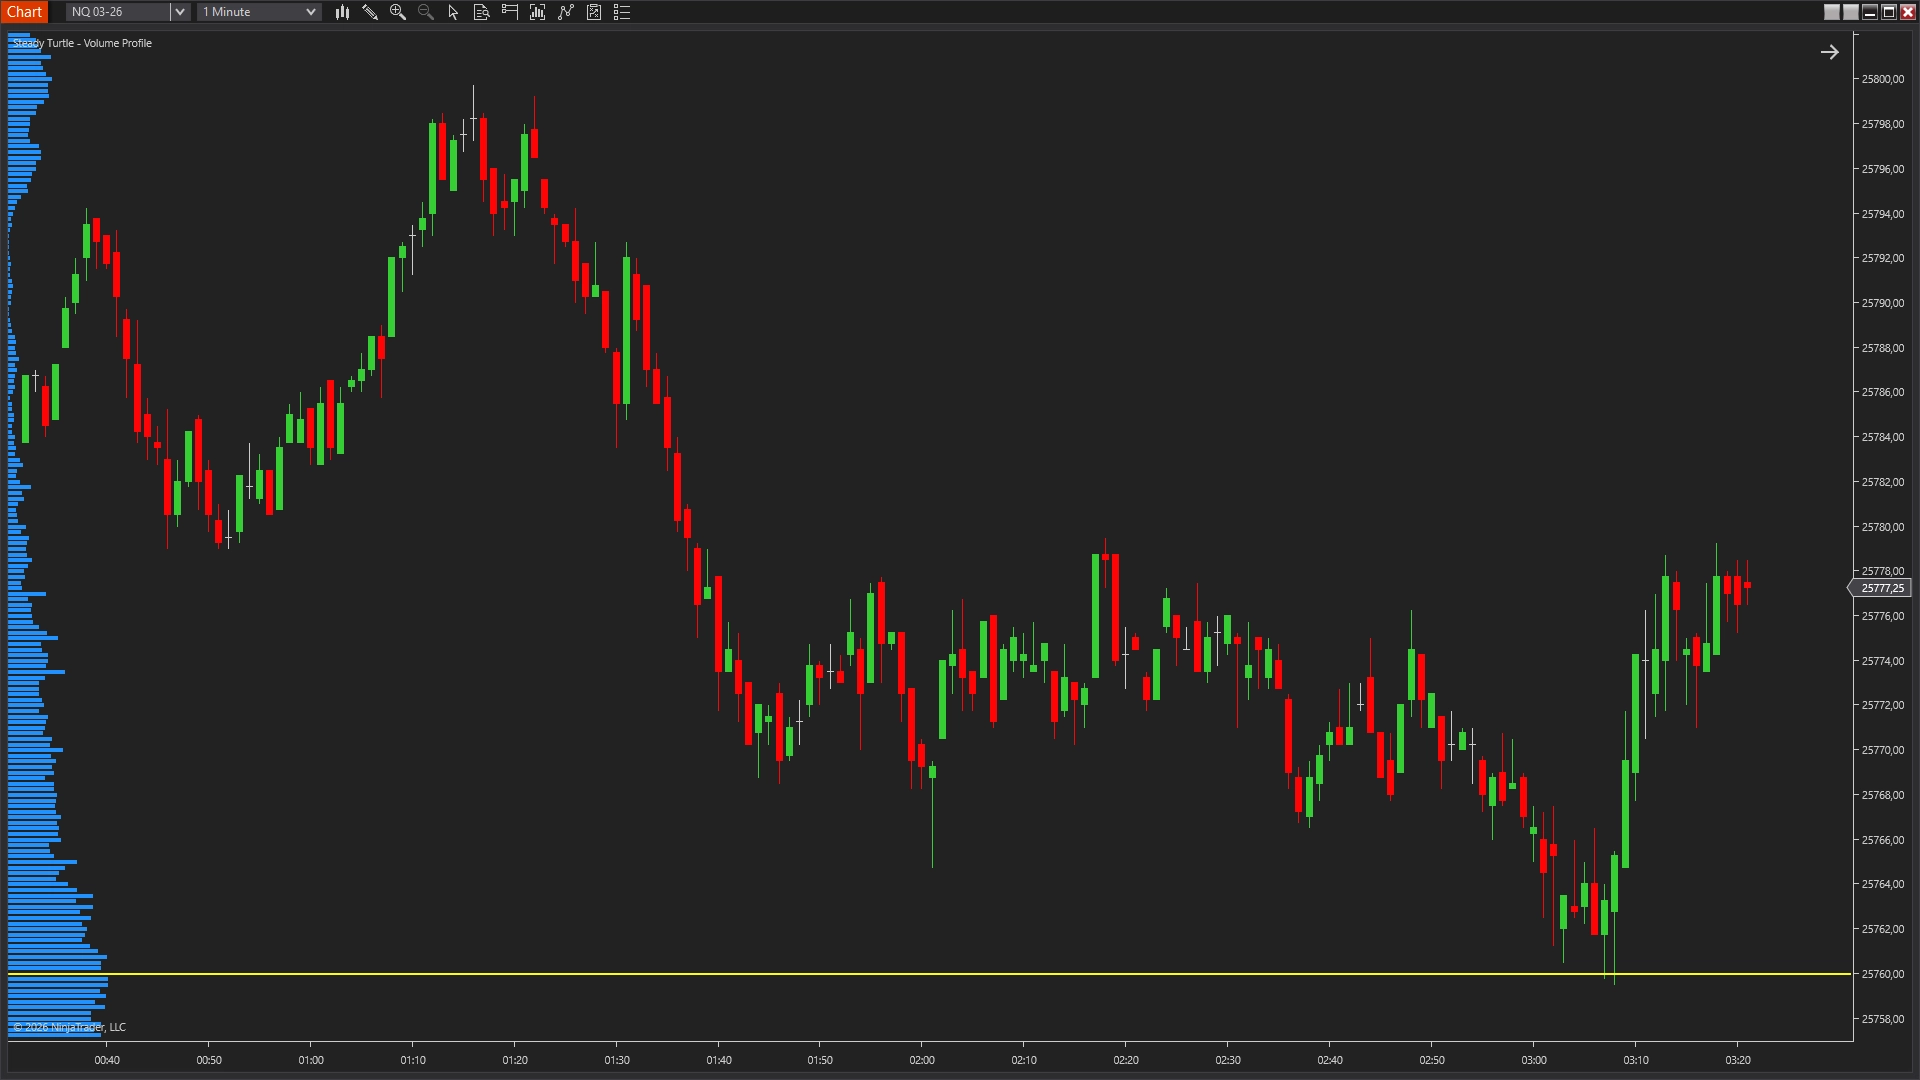Open the Indicators dialog icon
1920x1080 pixels.
[x=537, y=12]
